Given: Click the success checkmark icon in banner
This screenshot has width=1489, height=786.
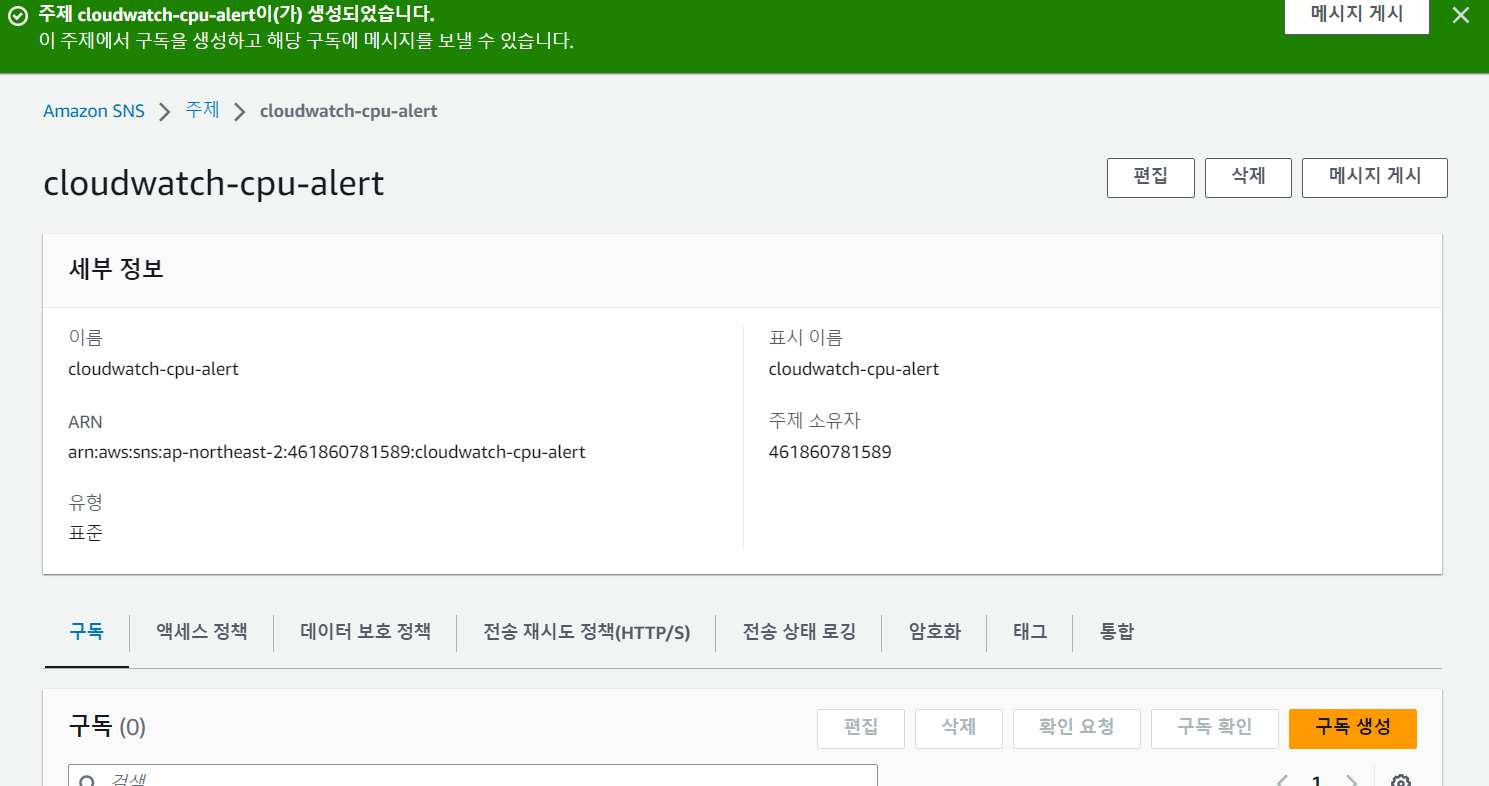Looking at the screenshot, I should click(x=18, y=15).
